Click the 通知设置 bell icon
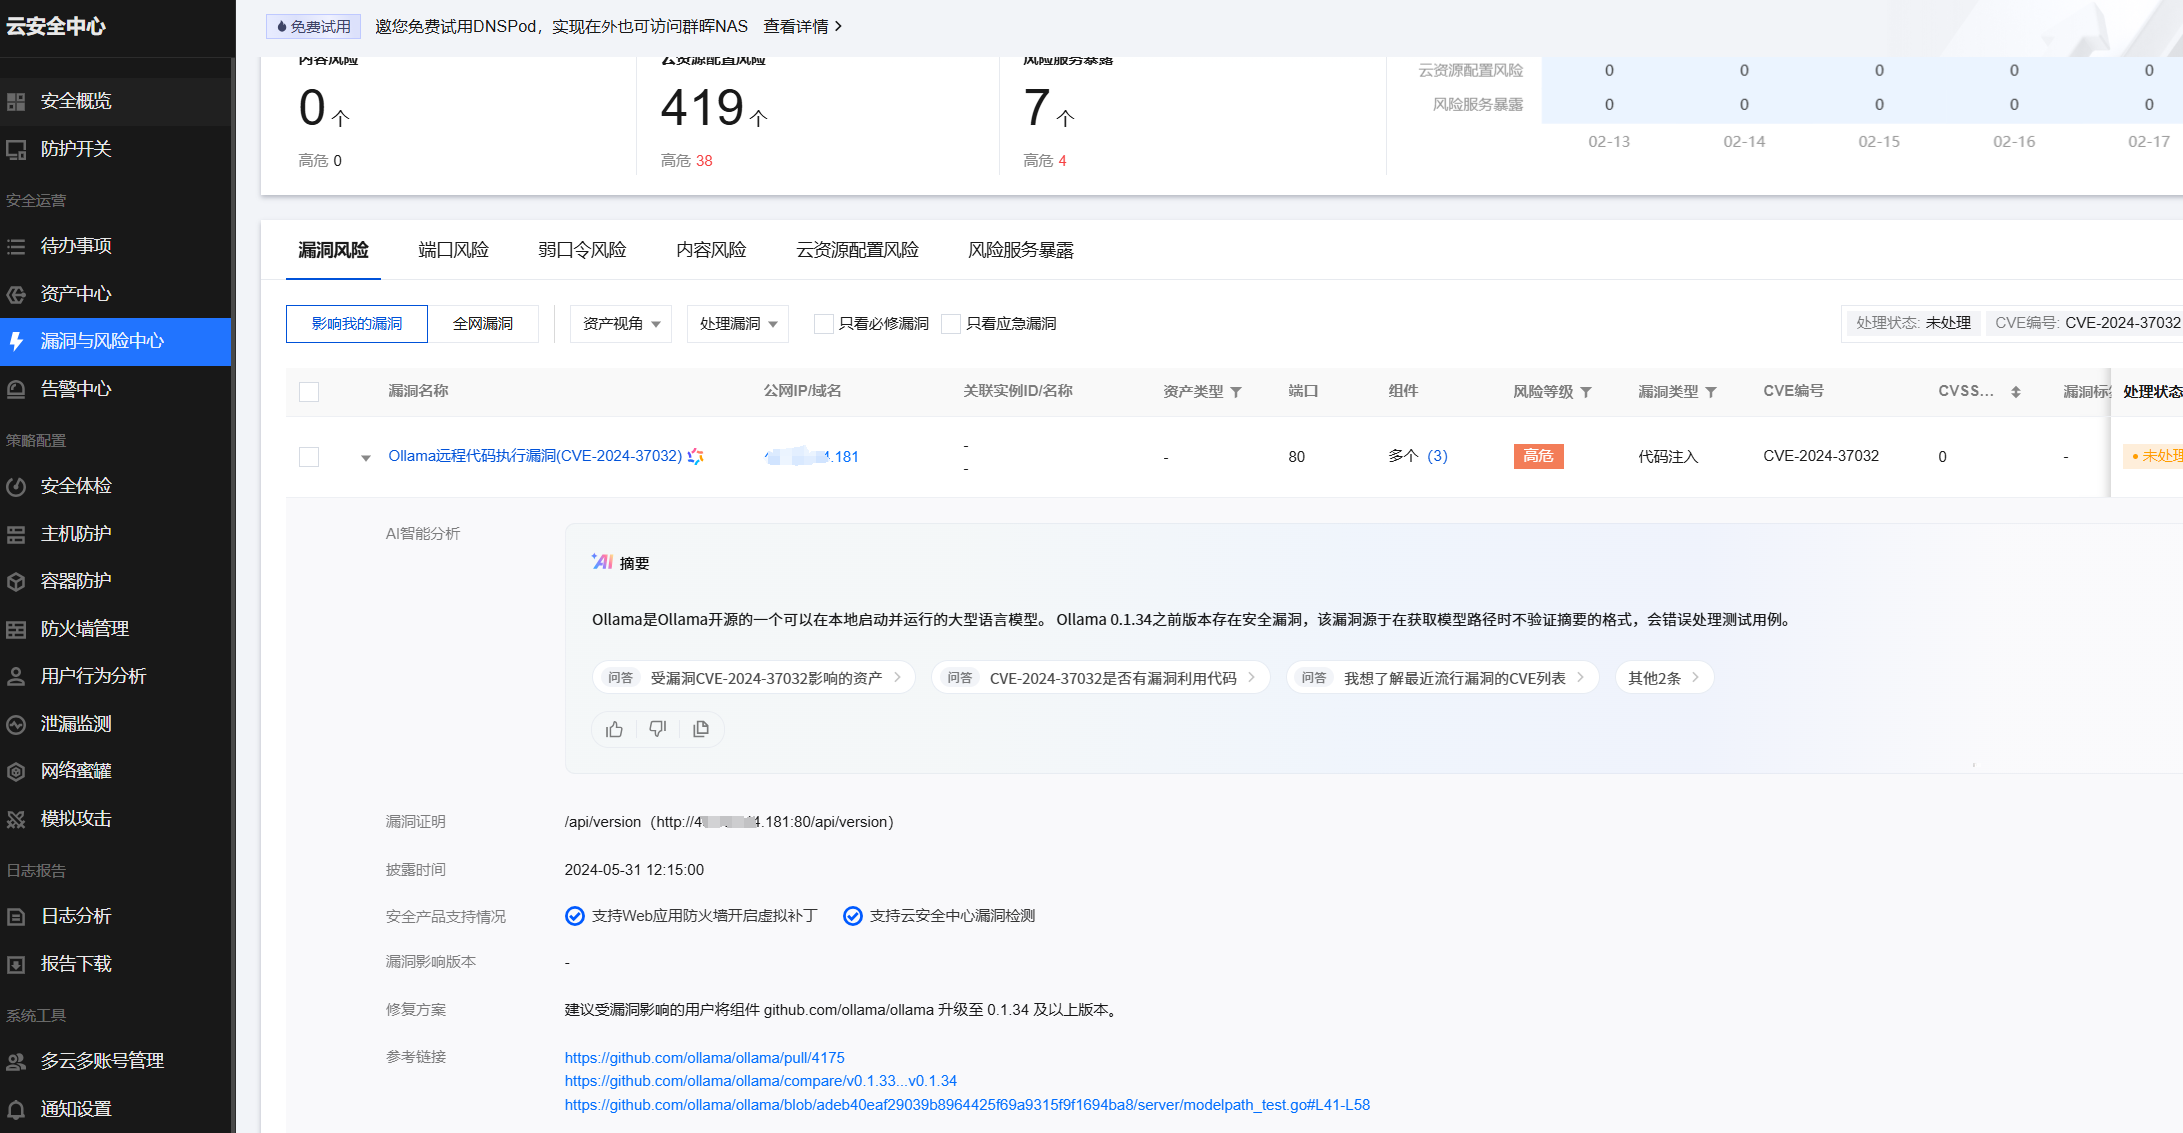 (16, 1109)
